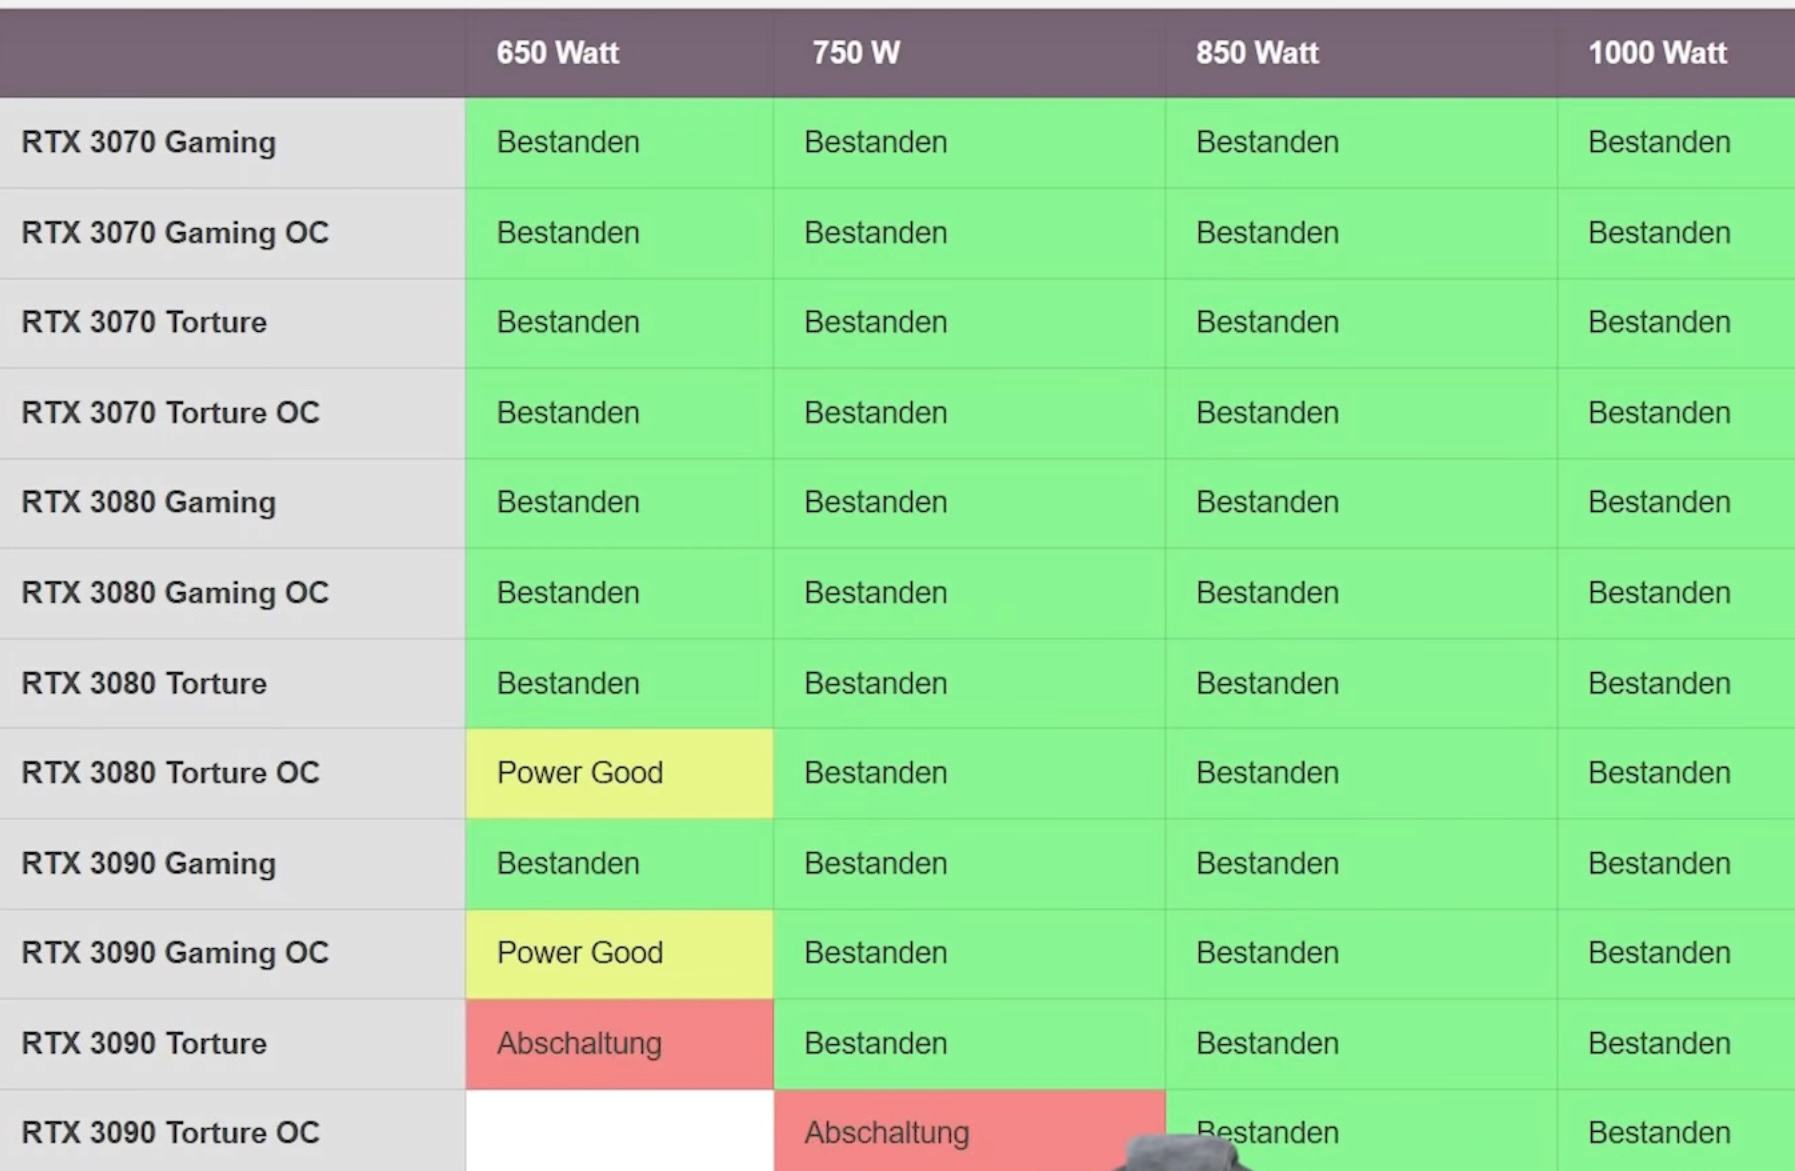Click the 750 W column header

coord(856,52)
